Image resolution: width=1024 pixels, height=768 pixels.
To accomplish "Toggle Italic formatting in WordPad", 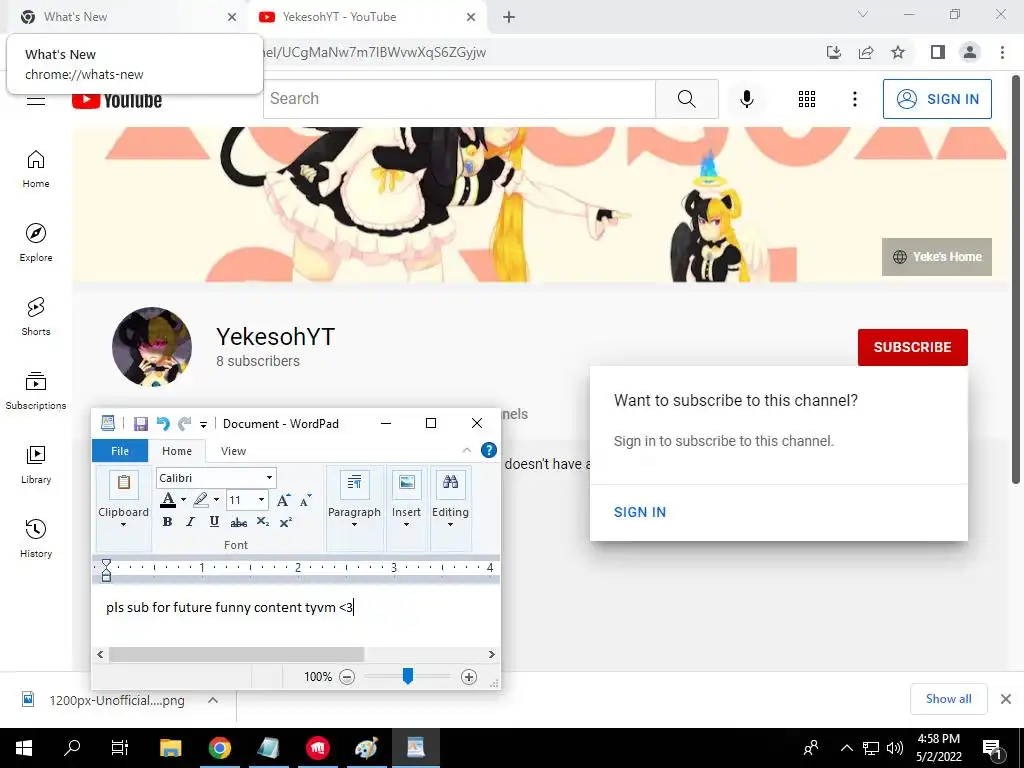I will (190, 522).
